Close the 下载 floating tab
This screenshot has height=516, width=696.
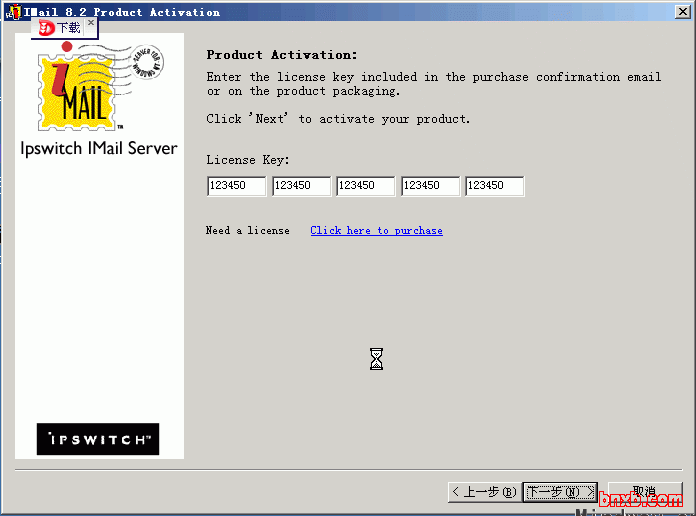point(90,23)
